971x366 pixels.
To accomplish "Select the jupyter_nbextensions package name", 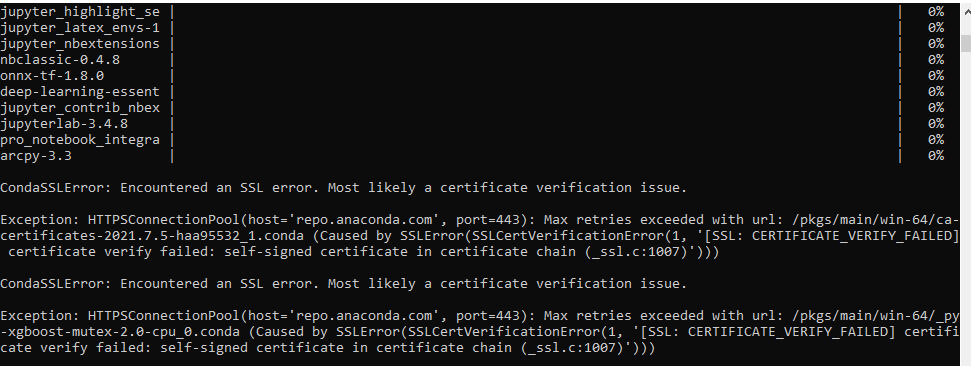I will point(80,44).
